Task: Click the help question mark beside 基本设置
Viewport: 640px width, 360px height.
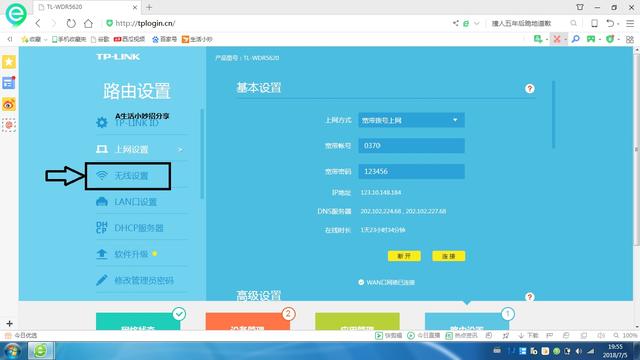Action: pyautogui.click(x=529, y=89)
